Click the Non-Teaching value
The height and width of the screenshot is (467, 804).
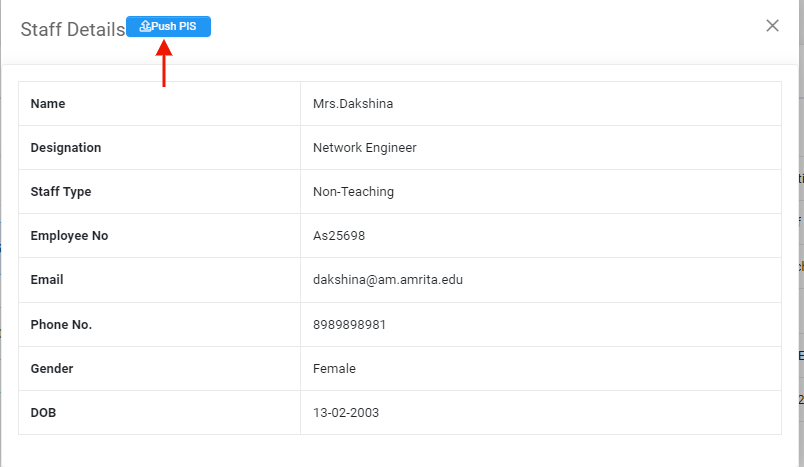click(353, 192)
